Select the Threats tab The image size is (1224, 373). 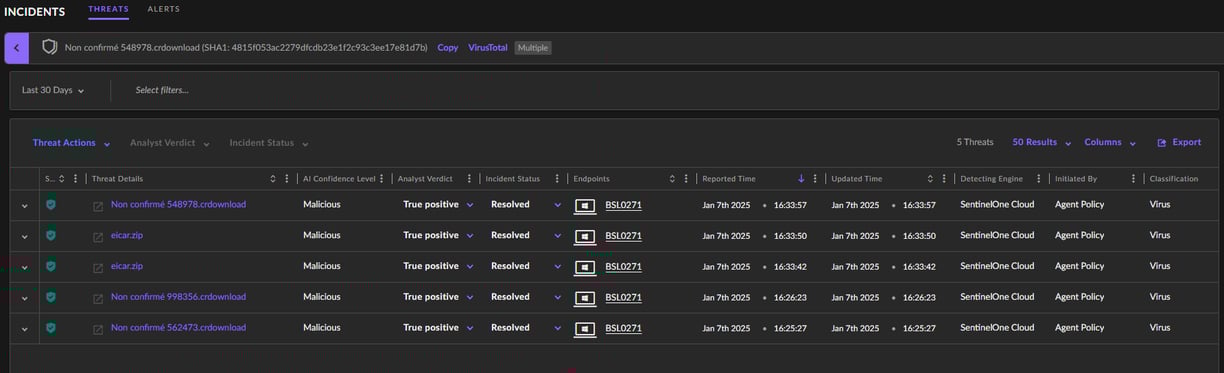coord(108,9)
